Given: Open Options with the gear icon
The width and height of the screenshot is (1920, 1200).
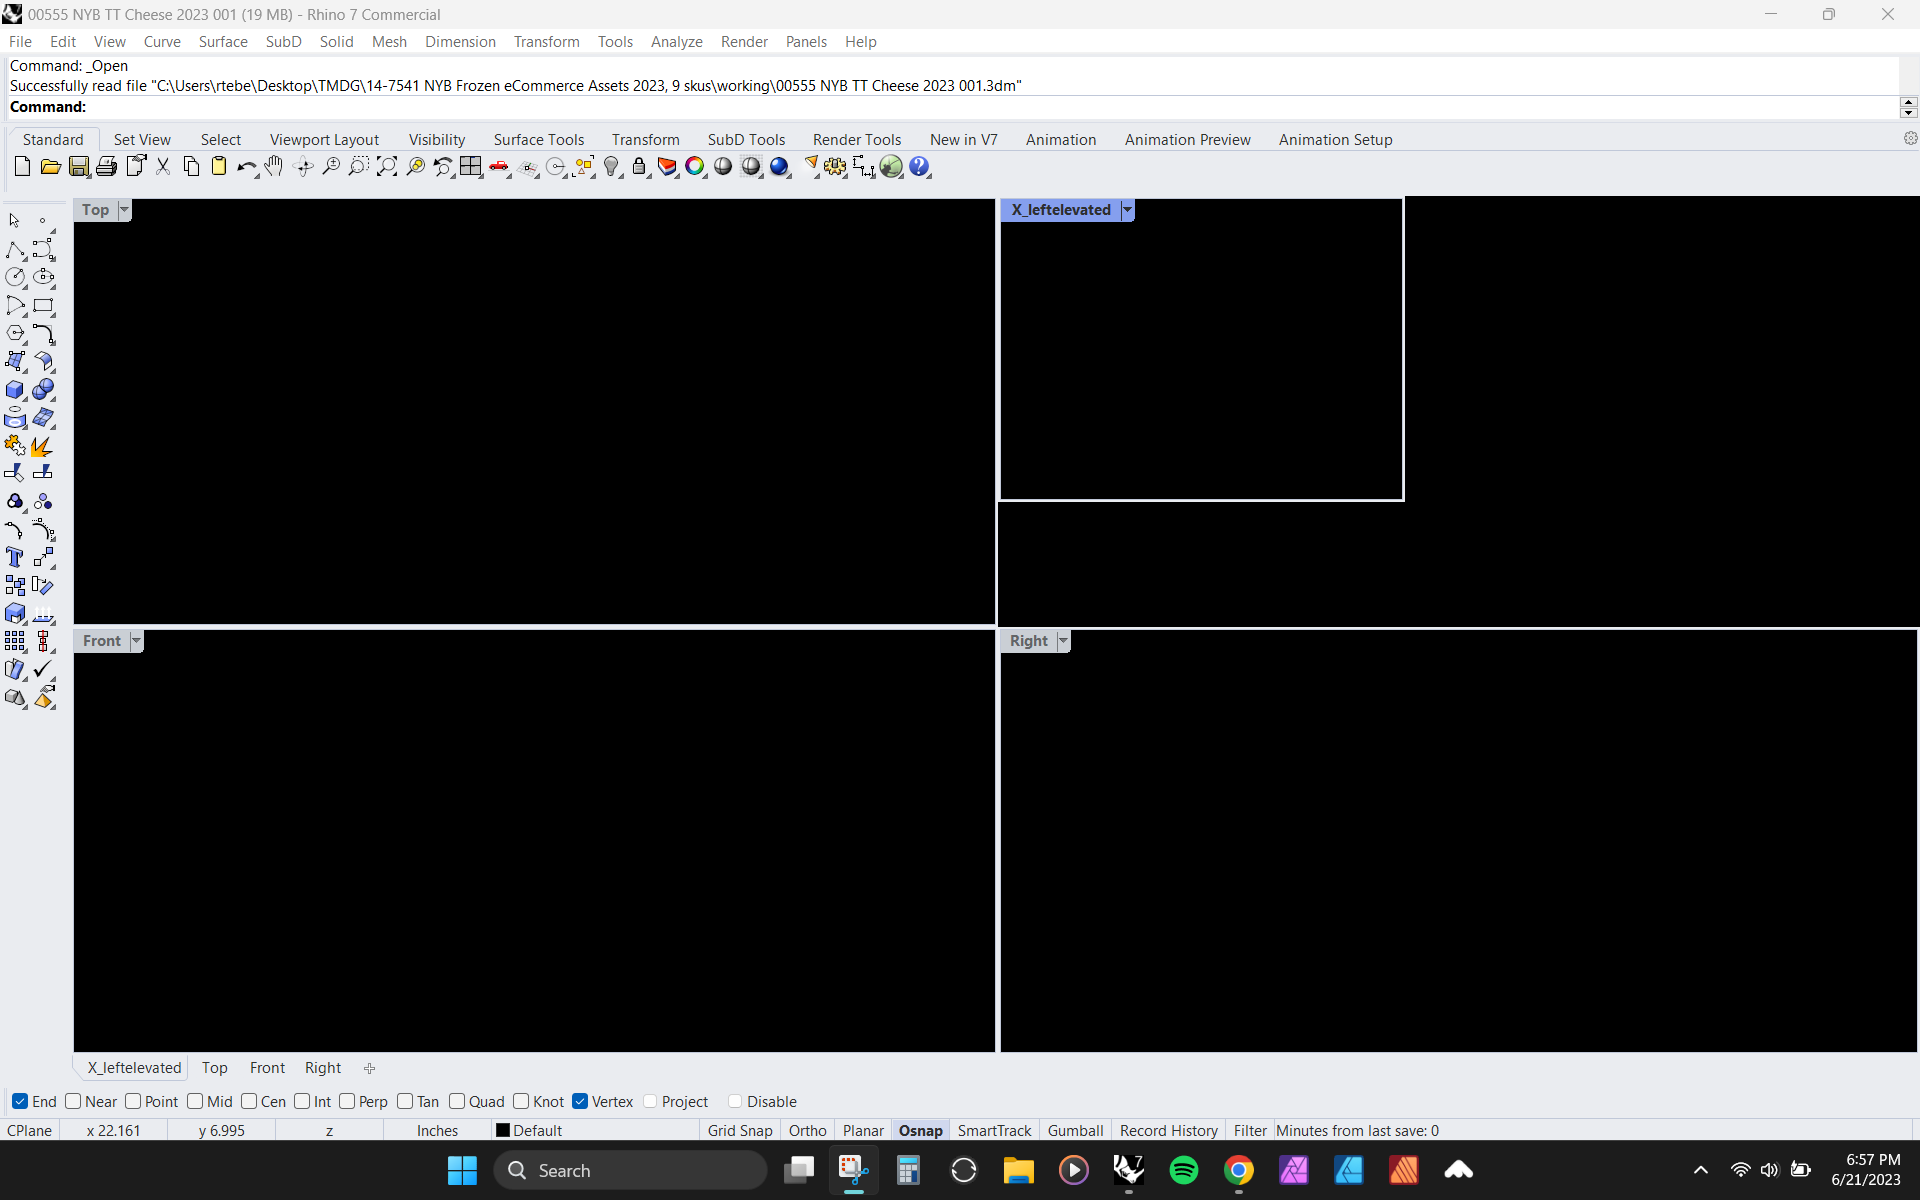Looking at the screenshot, I should click(835, 167).
